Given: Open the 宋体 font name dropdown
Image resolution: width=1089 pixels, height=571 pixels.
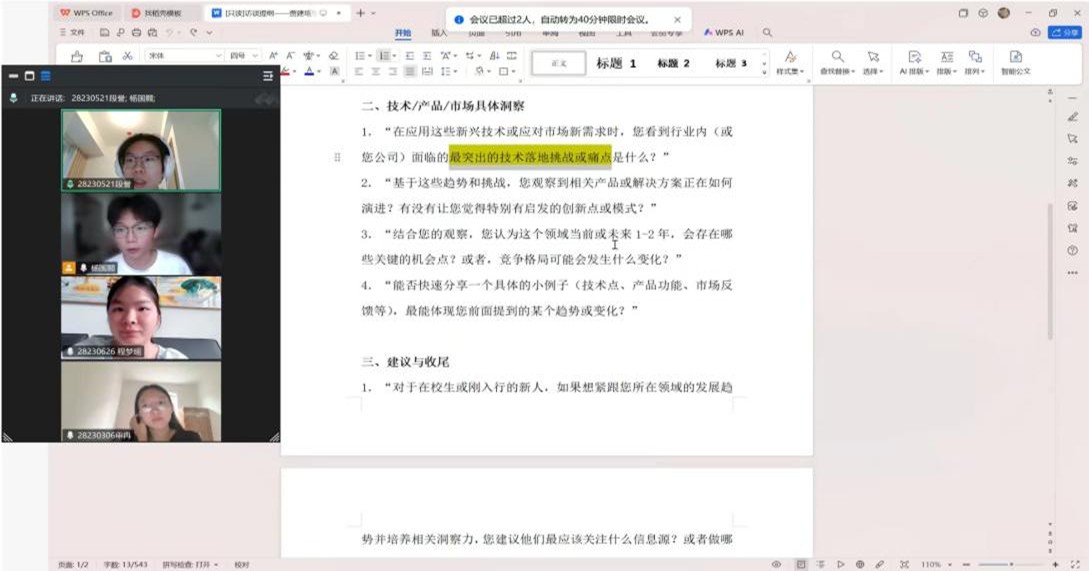Looking at the screenshot, I should [x=184, y=56].
